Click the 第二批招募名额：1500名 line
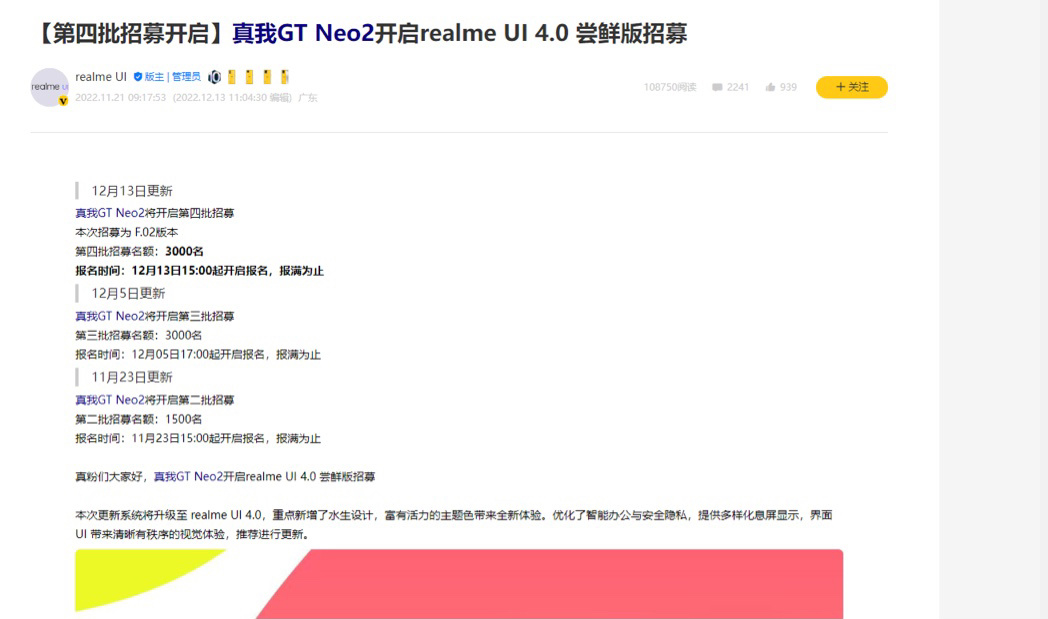 pyautogui.click(x=138, y=420)
